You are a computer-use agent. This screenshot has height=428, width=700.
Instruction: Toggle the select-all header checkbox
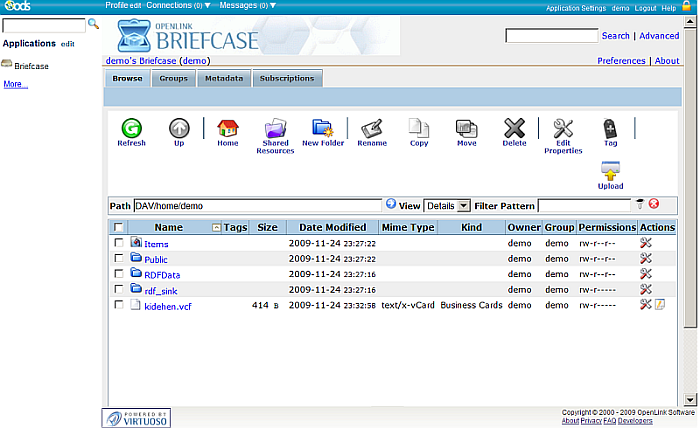(x=120, y=228)
